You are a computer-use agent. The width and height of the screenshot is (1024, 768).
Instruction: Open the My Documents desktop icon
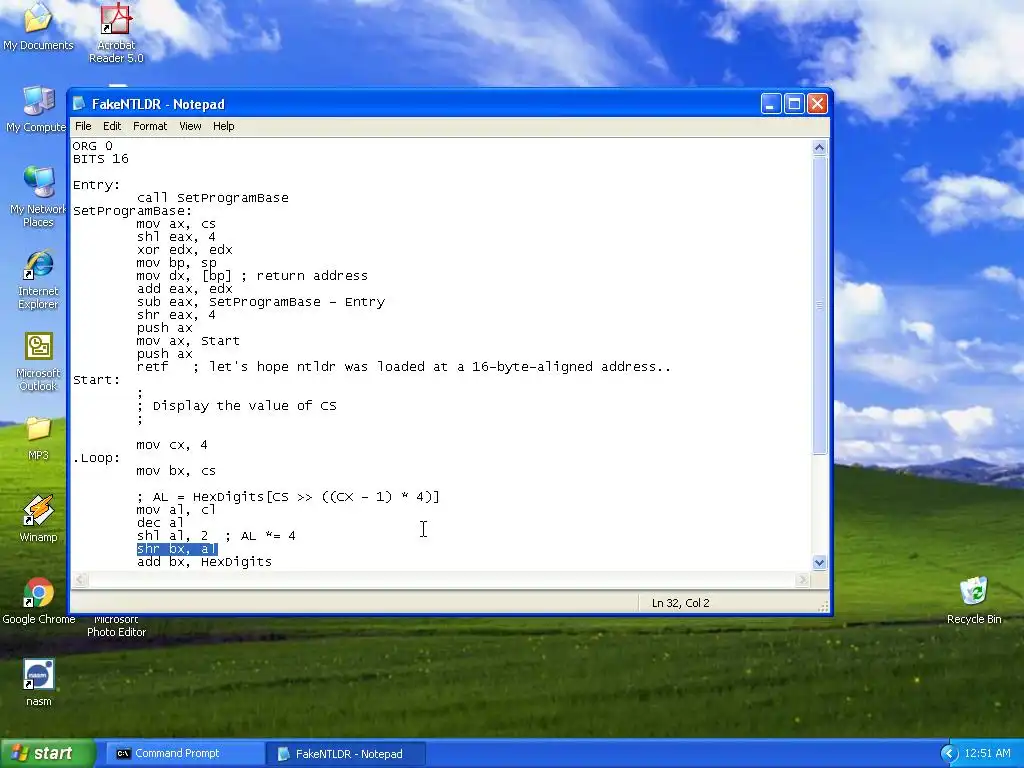click(38, 26)
